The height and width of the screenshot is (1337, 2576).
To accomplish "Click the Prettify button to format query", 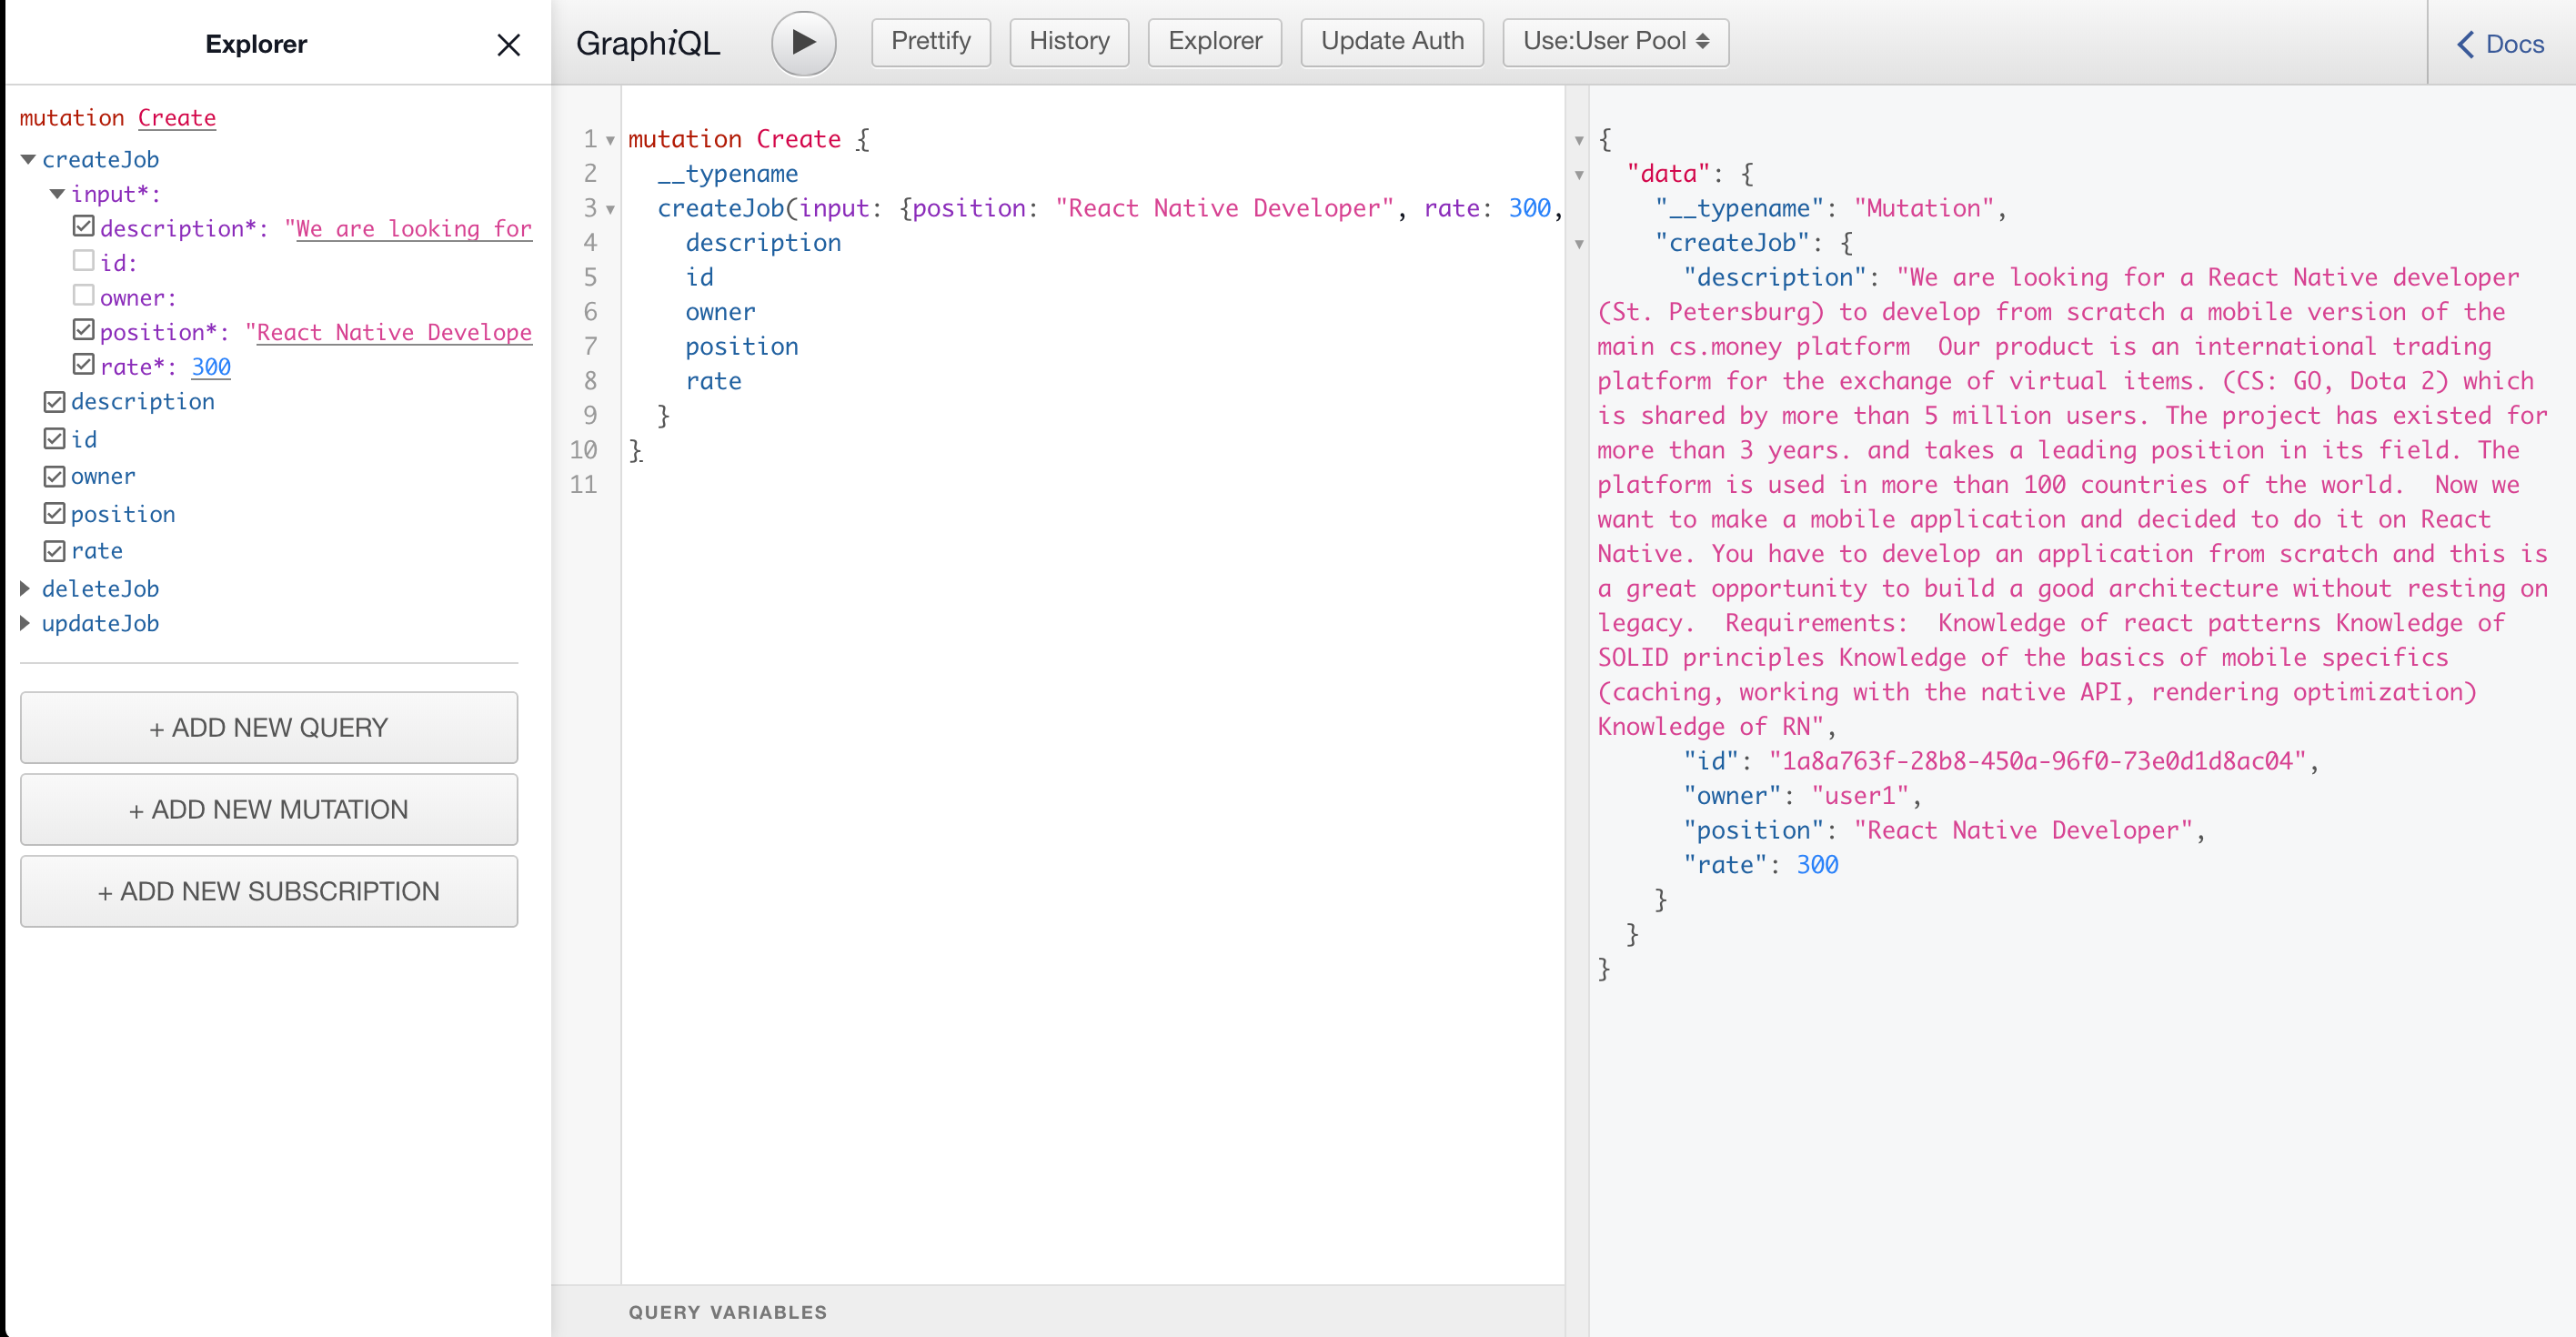I will 931,41.
